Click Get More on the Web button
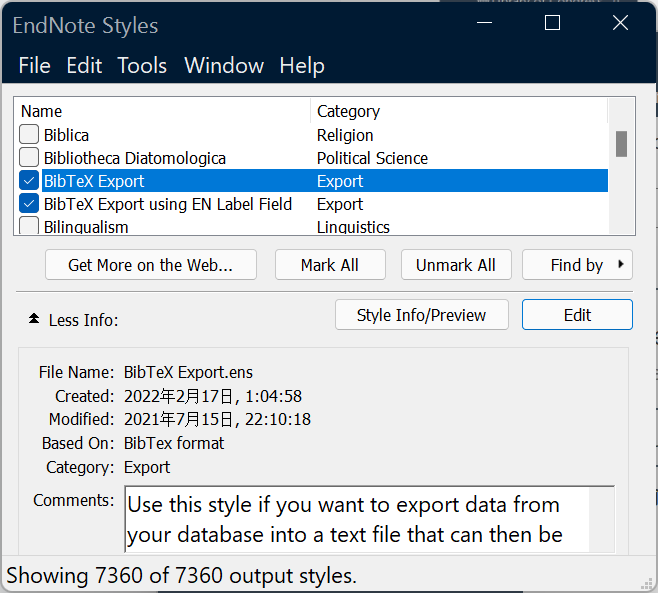 click(151, 265)
